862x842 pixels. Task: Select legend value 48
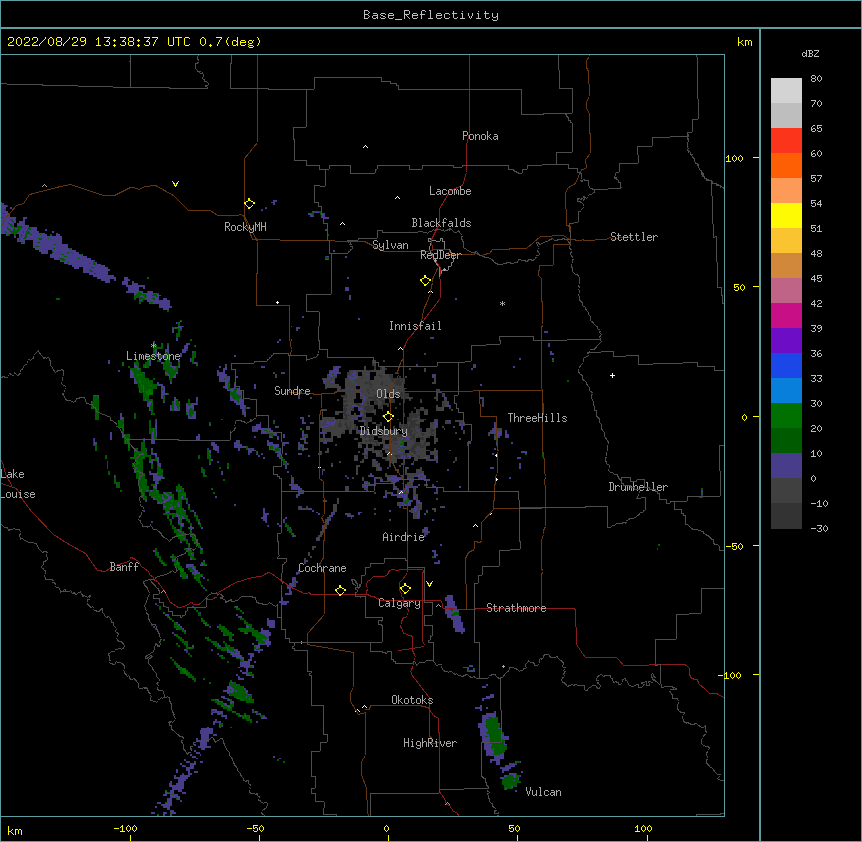[816, 253]
